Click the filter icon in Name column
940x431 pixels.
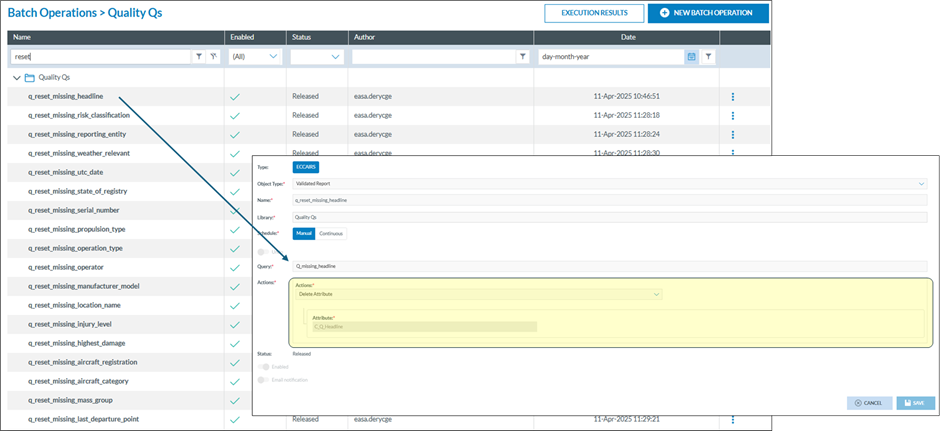[199, 57]
